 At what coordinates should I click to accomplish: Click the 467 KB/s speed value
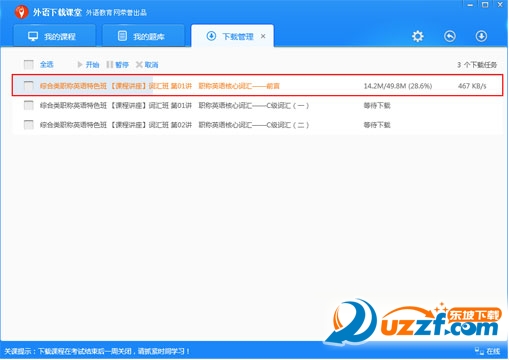tap(472, 86)
